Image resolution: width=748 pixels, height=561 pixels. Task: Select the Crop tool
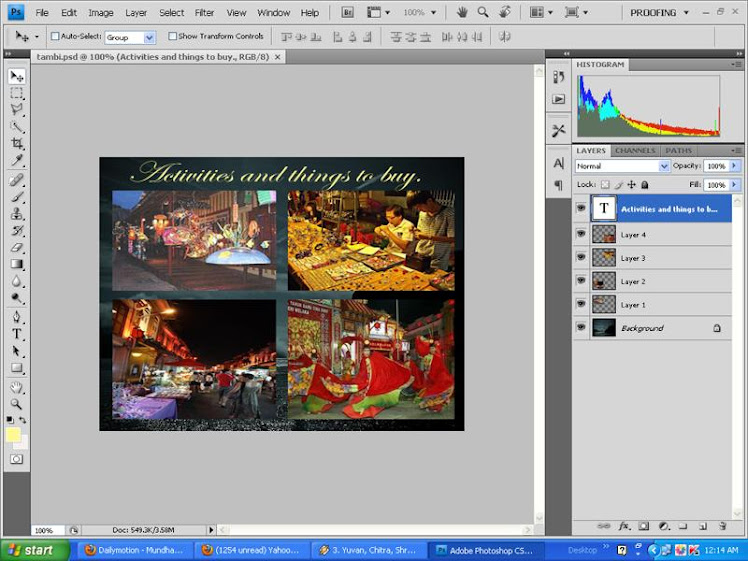tap(17, 143)
